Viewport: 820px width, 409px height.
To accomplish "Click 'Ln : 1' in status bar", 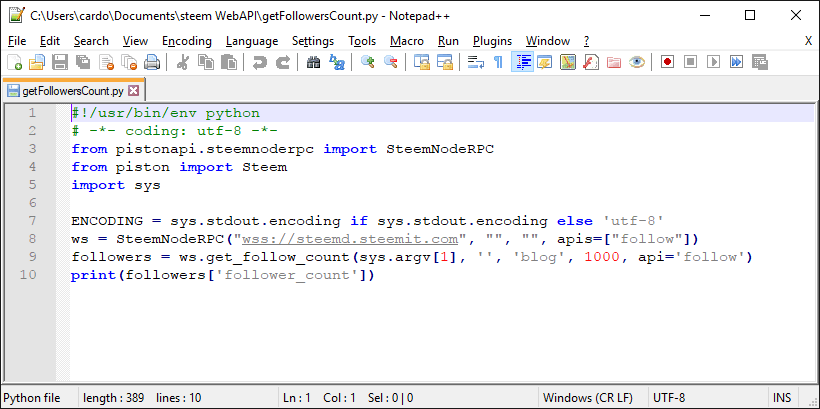I will click(297, 397).
